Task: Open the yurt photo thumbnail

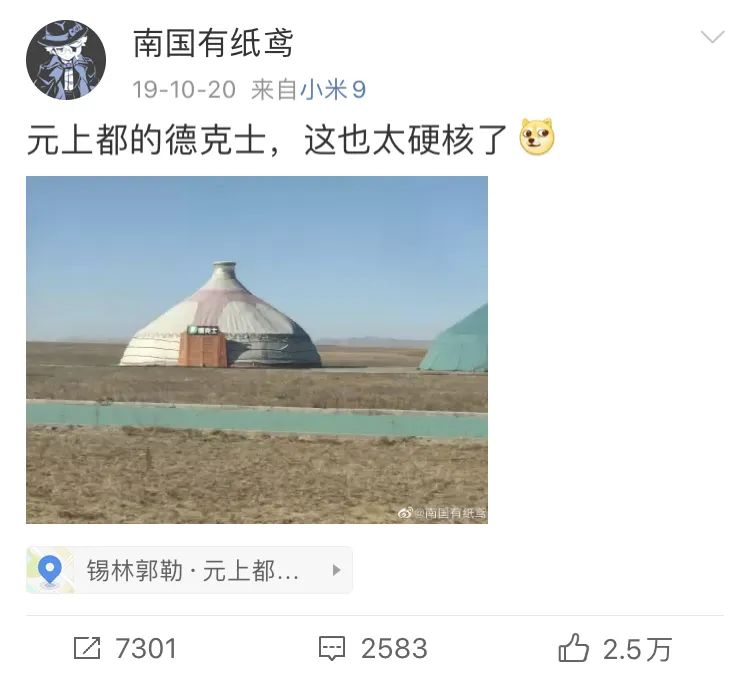Action: 257,350
